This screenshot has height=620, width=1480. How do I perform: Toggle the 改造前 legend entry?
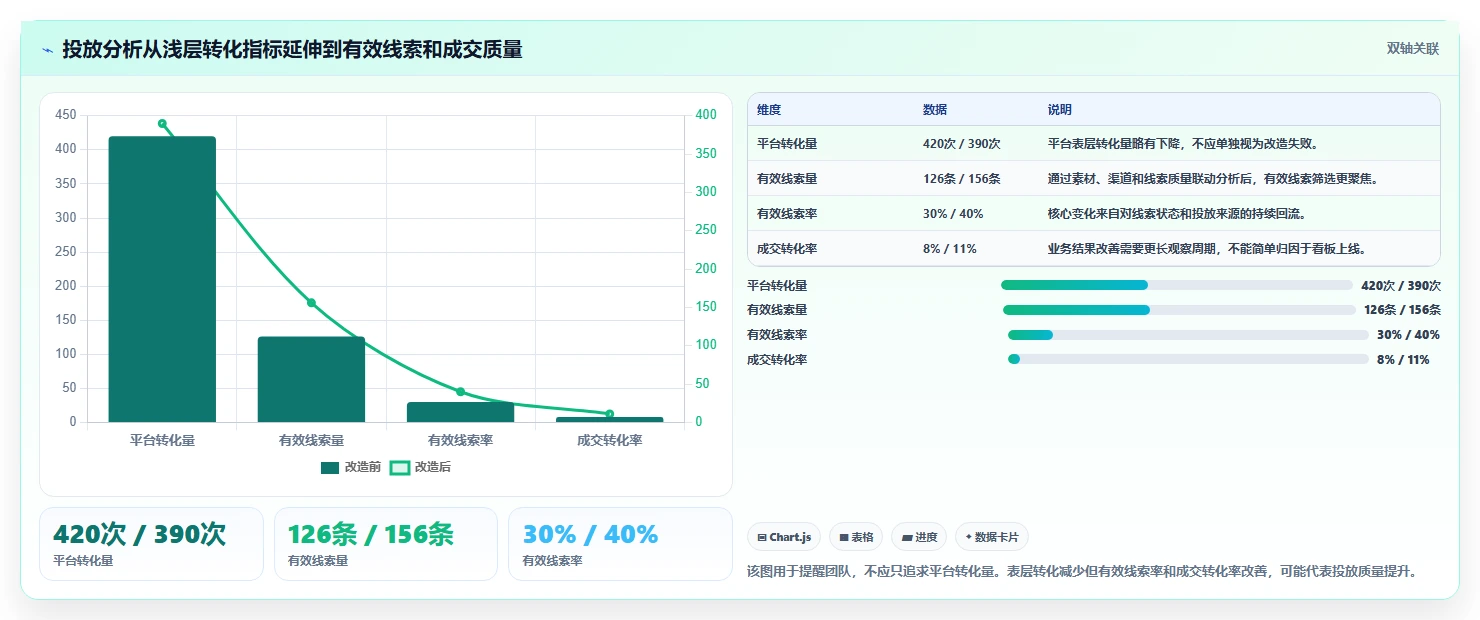[351, 467]
